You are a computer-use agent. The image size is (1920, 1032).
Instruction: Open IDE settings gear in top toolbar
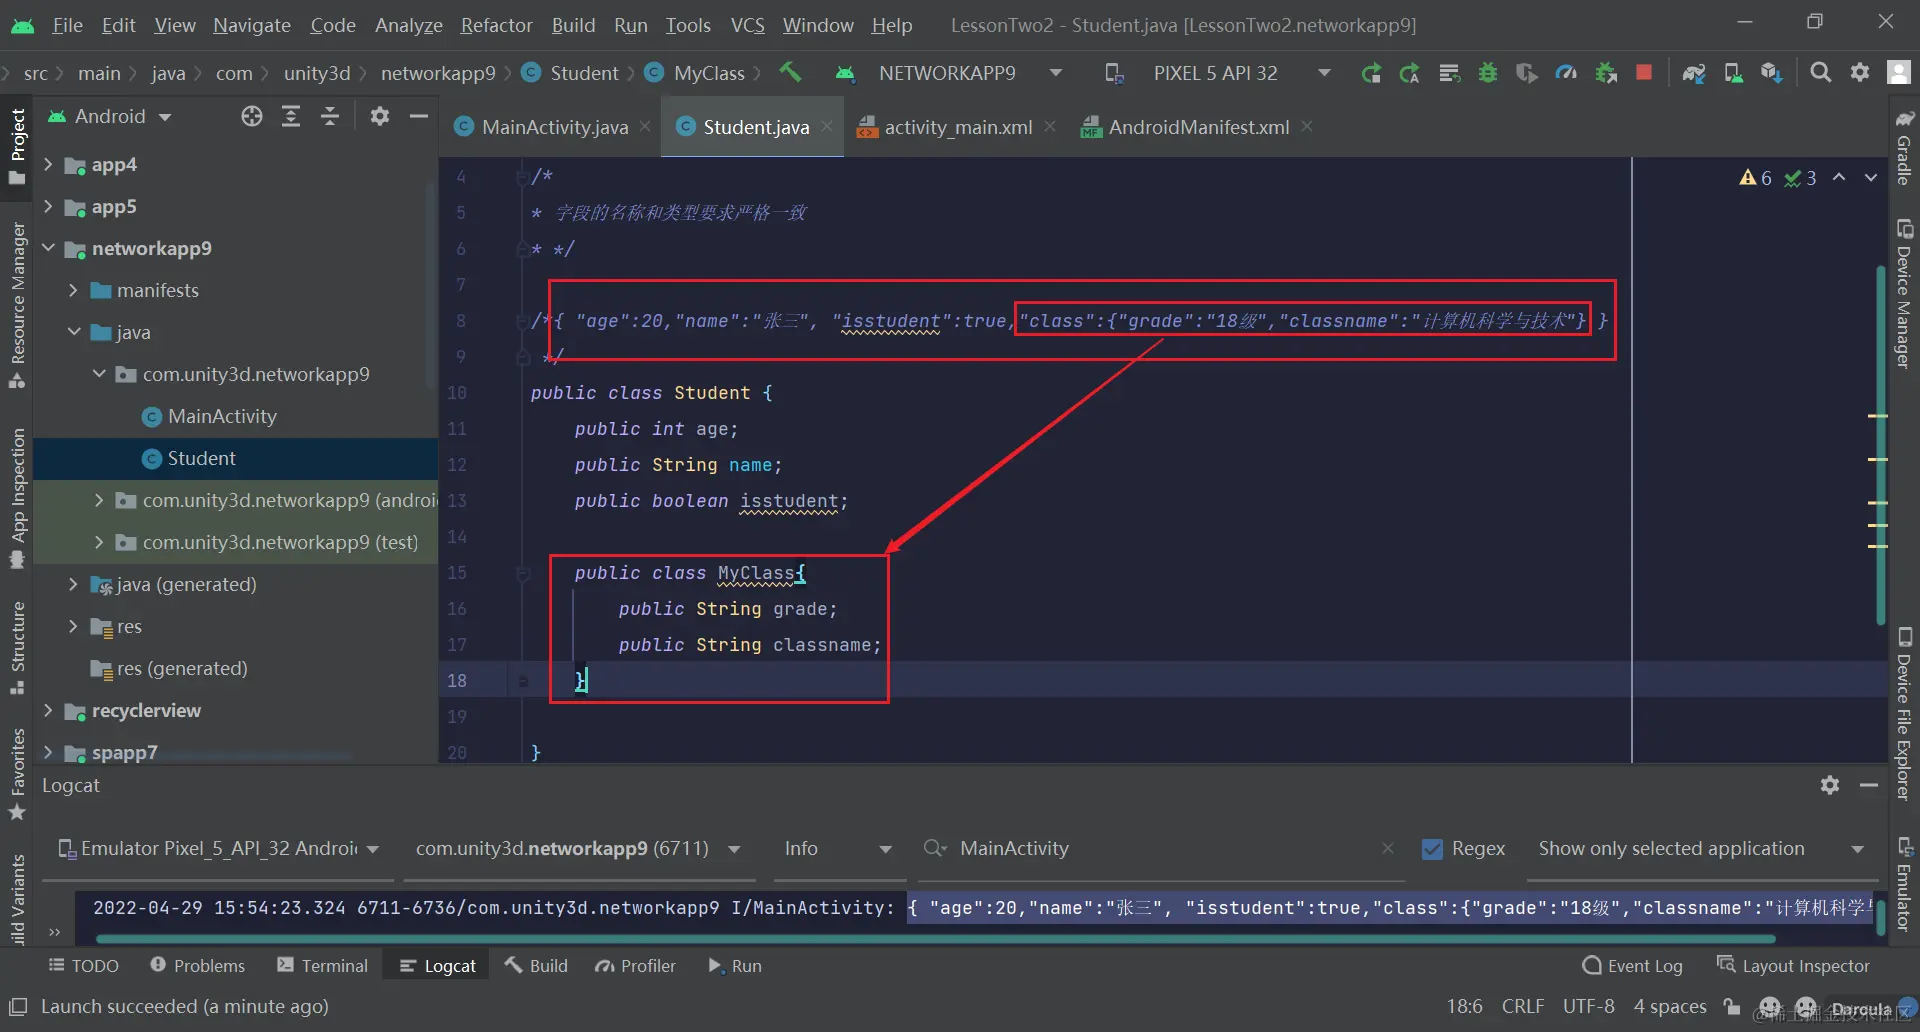[x=1860, y=73]
